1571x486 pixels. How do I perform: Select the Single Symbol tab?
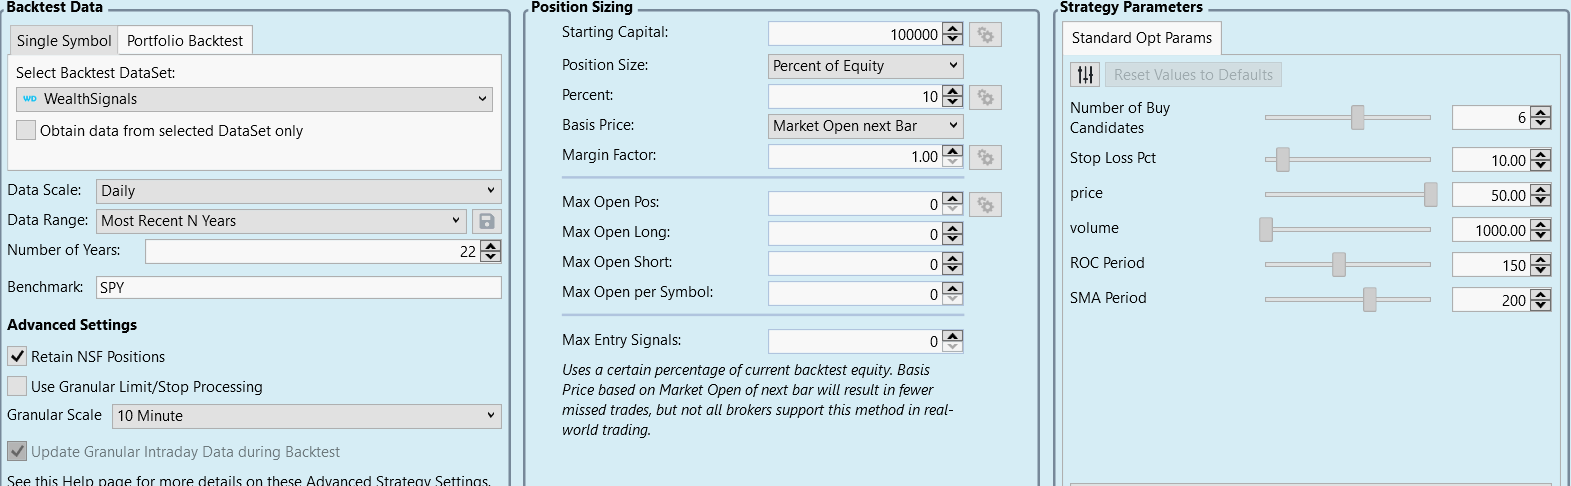[64, 41]
